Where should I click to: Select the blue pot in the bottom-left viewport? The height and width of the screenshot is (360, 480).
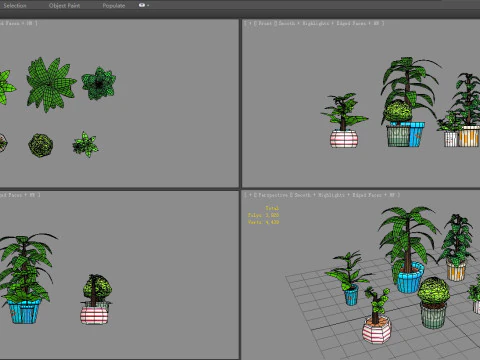pyautogui.click(x=24, y=312)
